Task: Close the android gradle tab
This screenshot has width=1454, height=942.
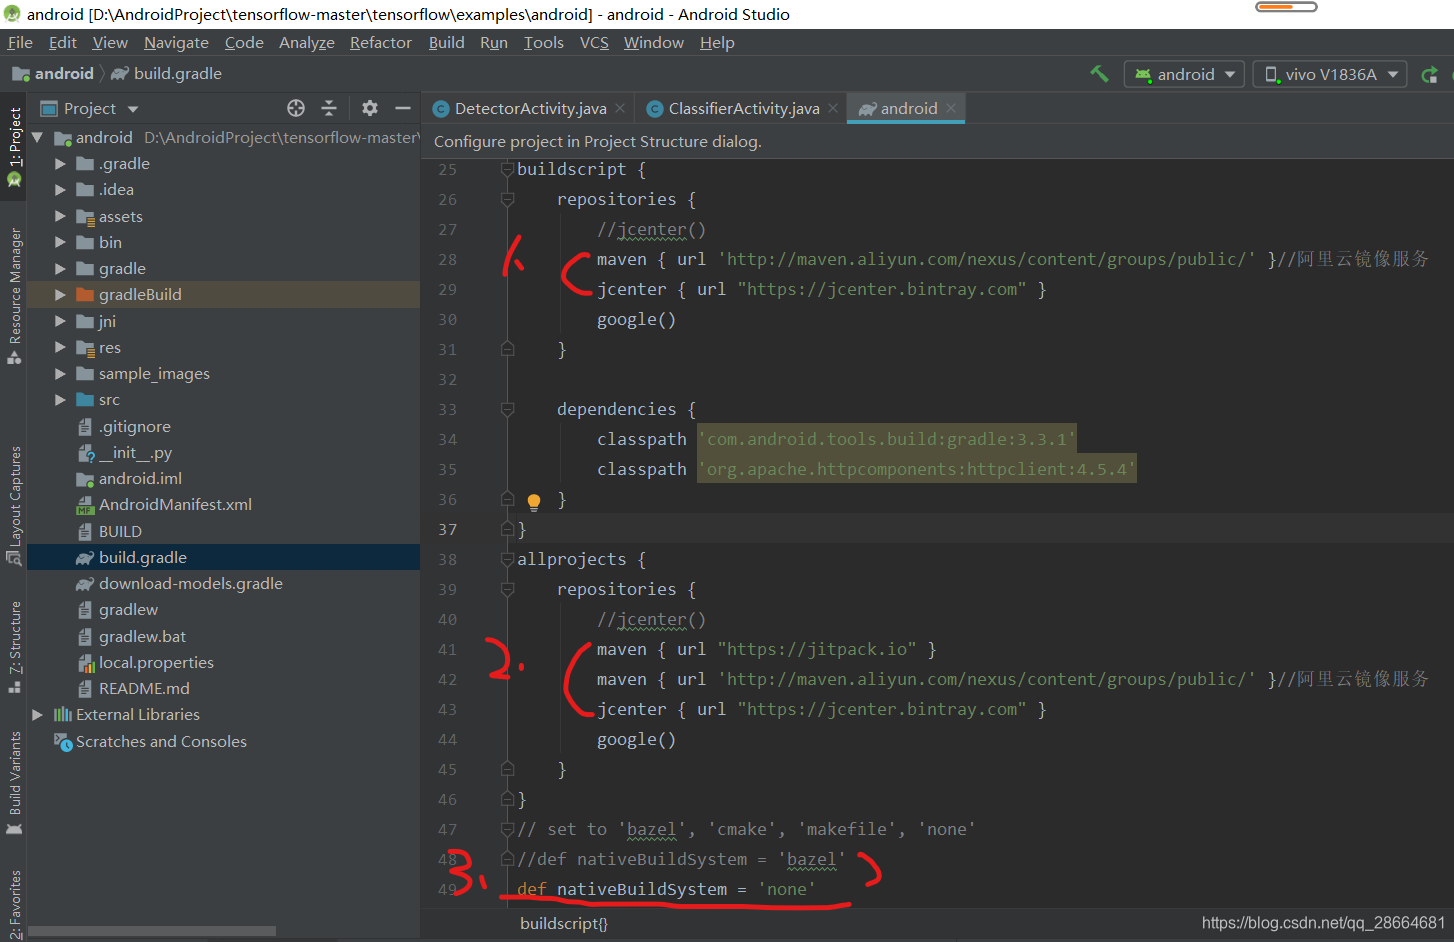Action: pyautogui.click(x=951, y=108)
